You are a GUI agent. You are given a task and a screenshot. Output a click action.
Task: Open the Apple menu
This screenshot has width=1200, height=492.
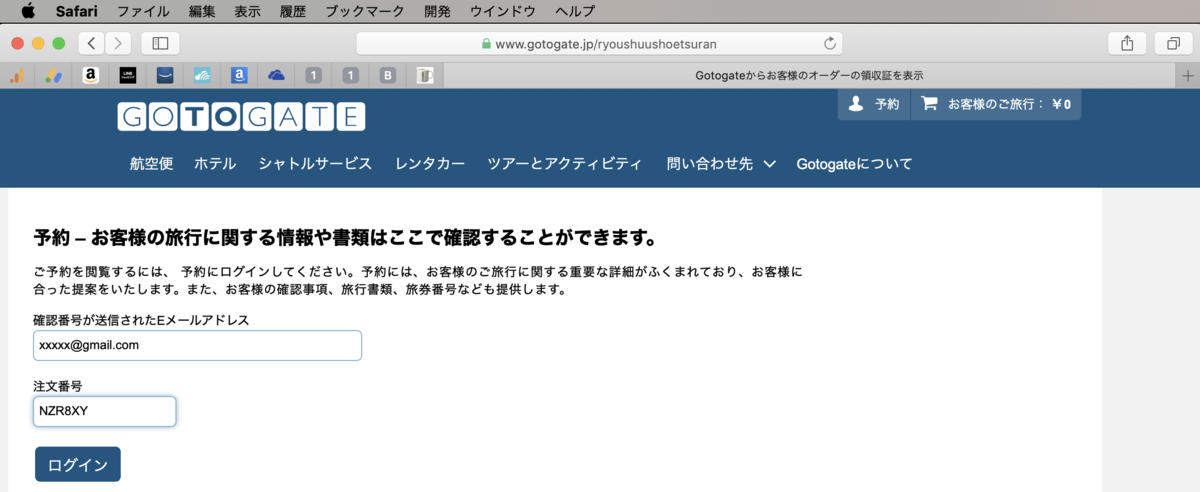pyautogui.click(x=27, y=11)
